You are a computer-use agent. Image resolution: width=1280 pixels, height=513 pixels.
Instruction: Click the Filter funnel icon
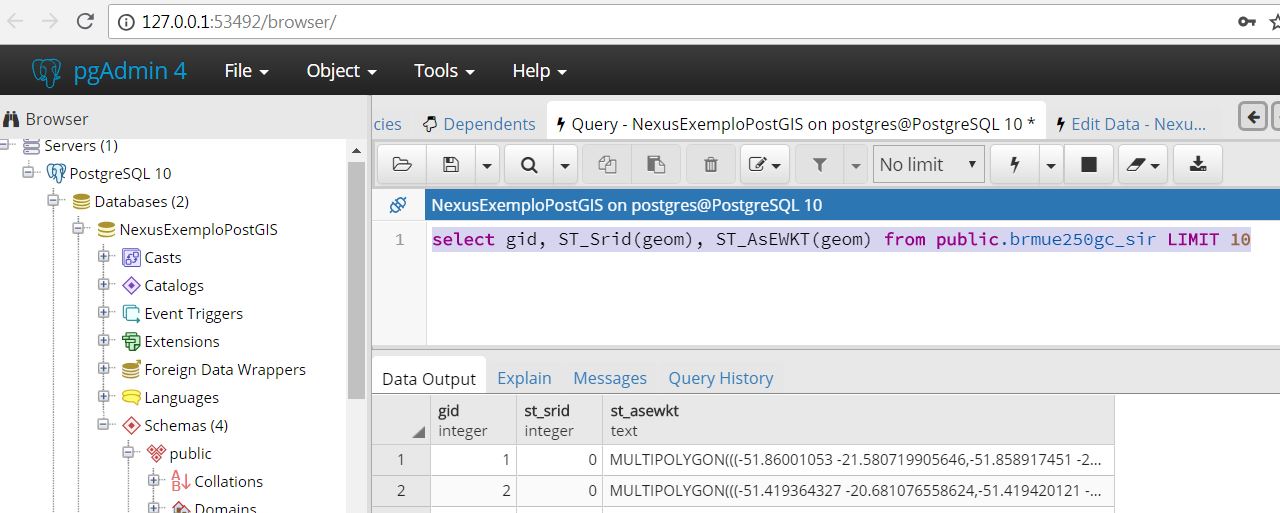tap(820, 164)
